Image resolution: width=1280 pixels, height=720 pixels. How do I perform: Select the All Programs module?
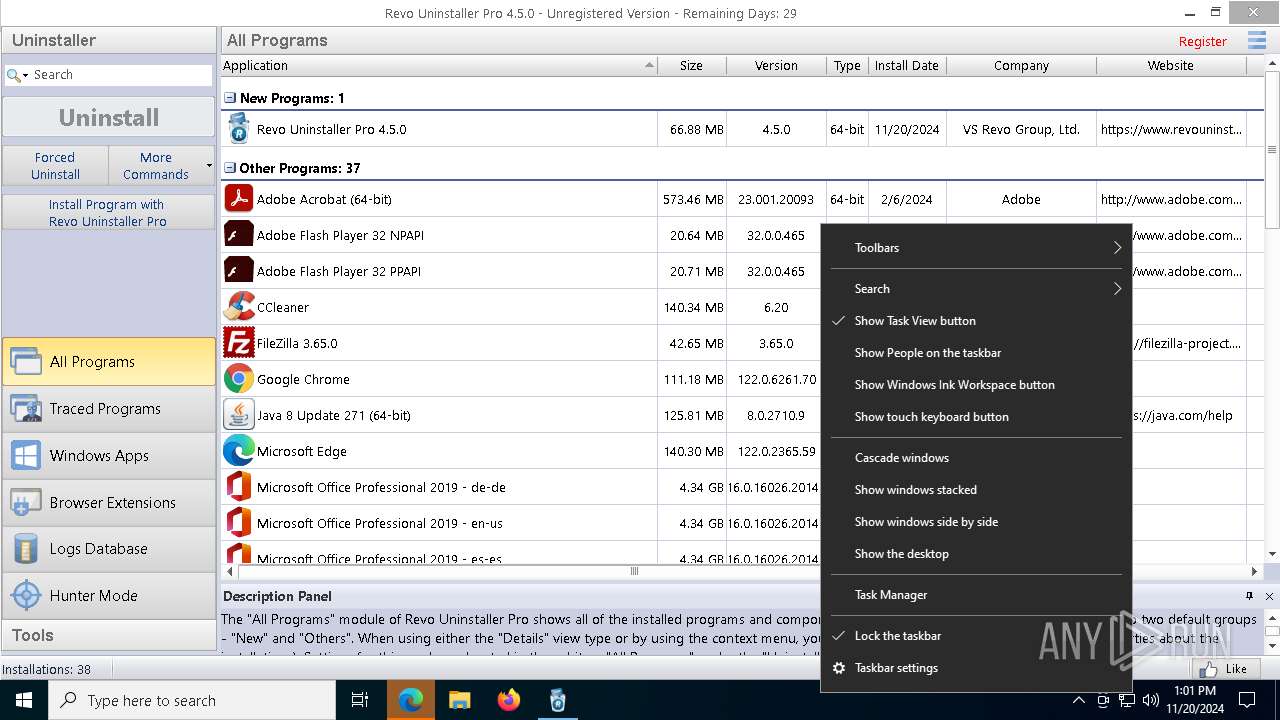pos(108,362)
